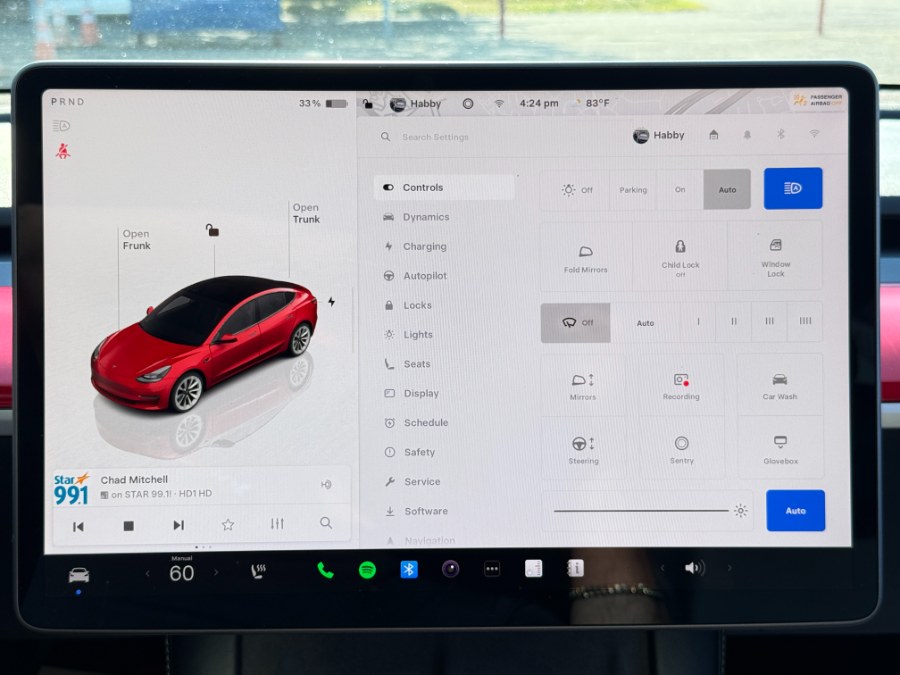900x675 pixels.
Task: Open the audio equalizer settings icon
Action: tap(277, 523)
